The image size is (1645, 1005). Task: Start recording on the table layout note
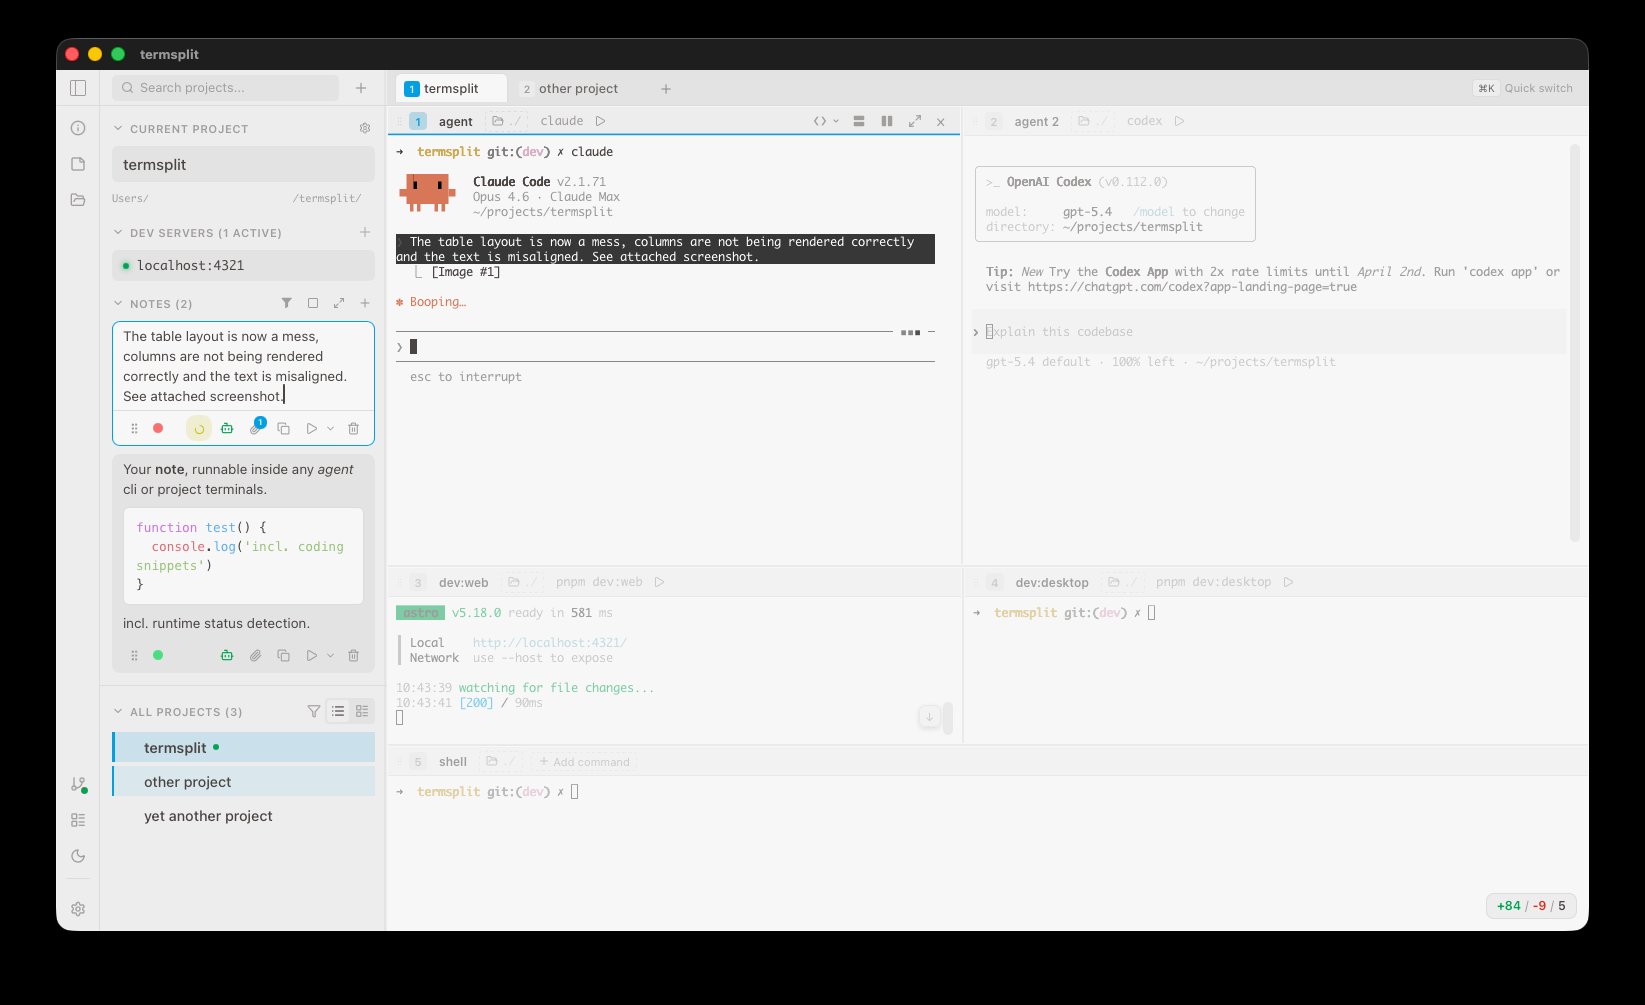click(158, 428)
